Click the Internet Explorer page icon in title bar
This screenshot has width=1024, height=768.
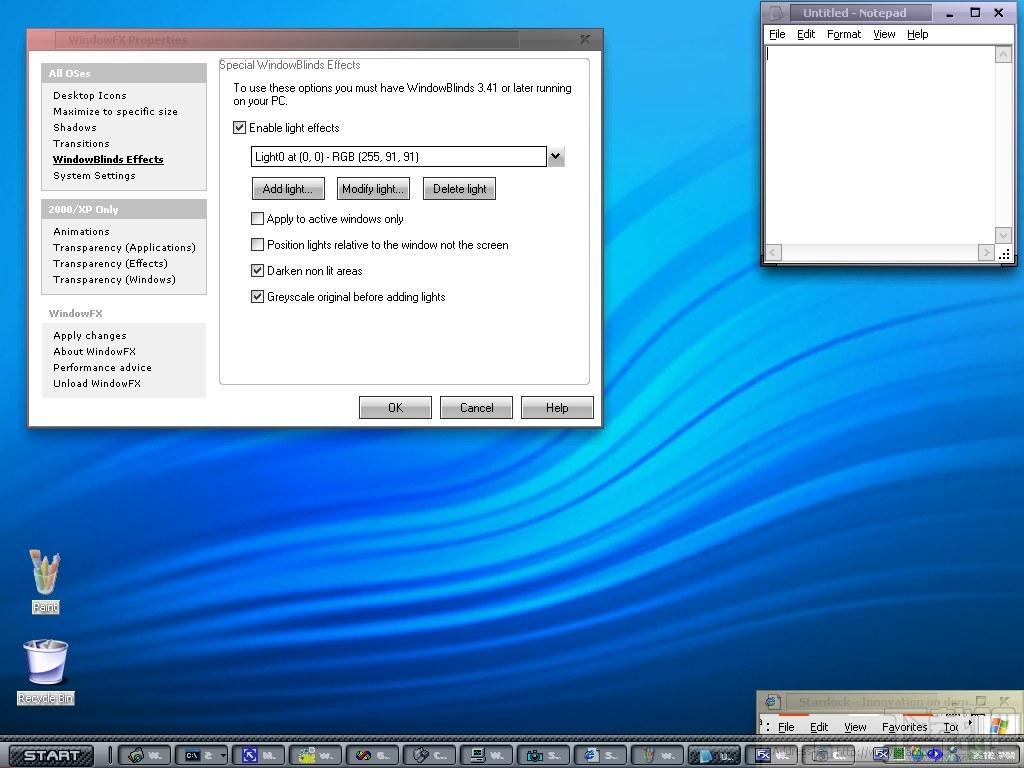772,701
